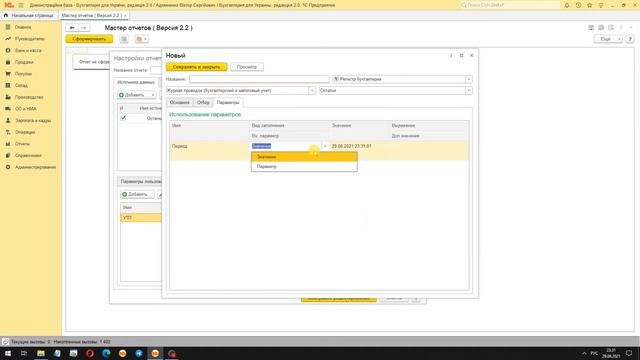
Task: Click Сохранить и закрыть button
Action: coord(196,67)
